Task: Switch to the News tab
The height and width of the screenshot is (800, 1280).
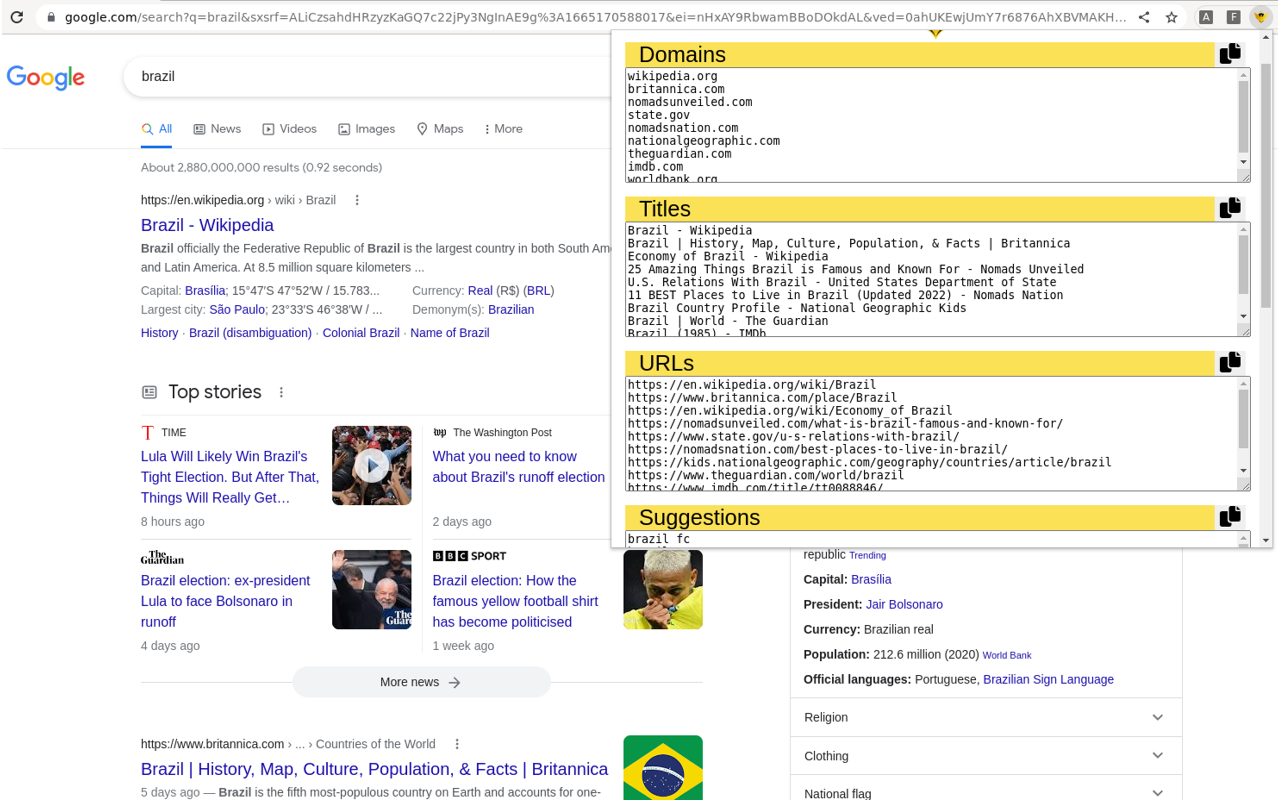Action: 217,129
